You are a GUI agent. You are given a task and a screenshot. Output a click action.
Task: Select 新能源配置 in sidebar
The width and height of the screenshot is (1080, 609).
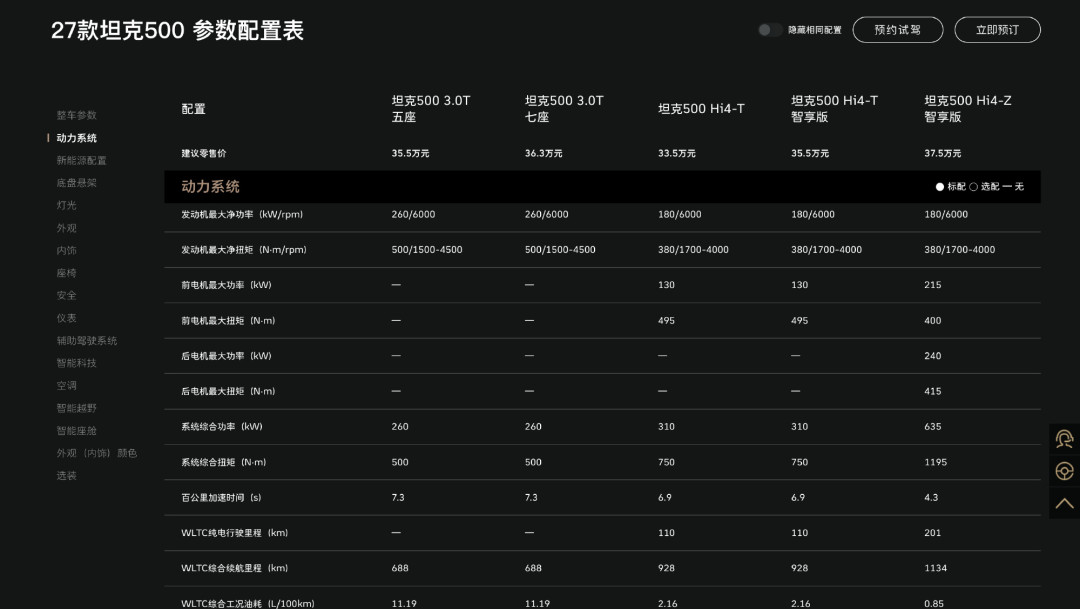click(x=81, y=161)
